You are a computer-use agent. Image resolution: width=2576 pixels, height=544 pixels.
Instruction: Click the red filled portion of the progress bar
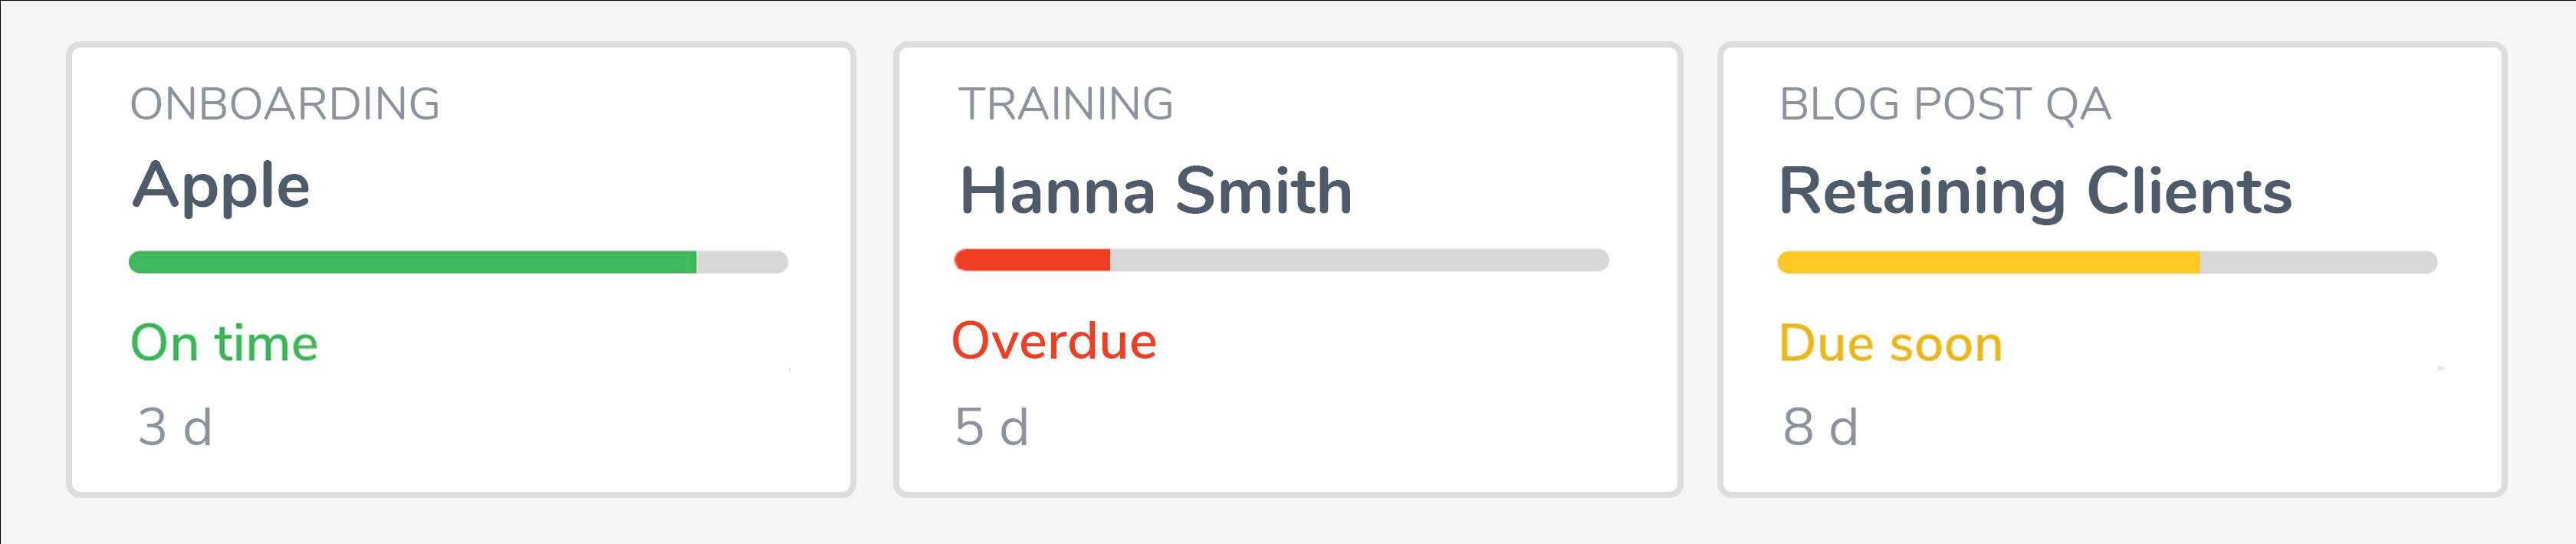[1032, 260]
